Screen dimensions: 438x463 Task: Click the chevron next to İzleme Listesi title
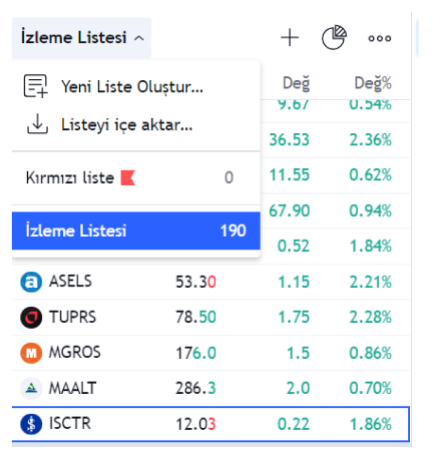click(139, 38)
